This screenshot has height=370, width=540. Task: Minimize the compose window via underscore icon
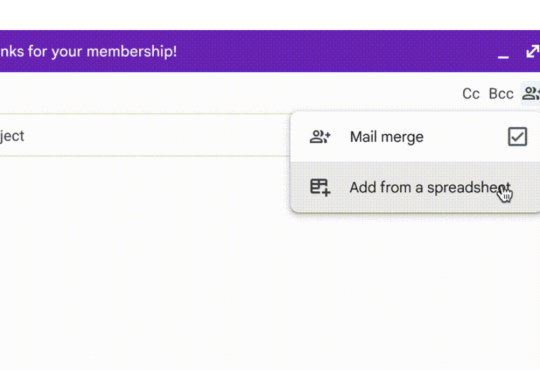(503, 56)
